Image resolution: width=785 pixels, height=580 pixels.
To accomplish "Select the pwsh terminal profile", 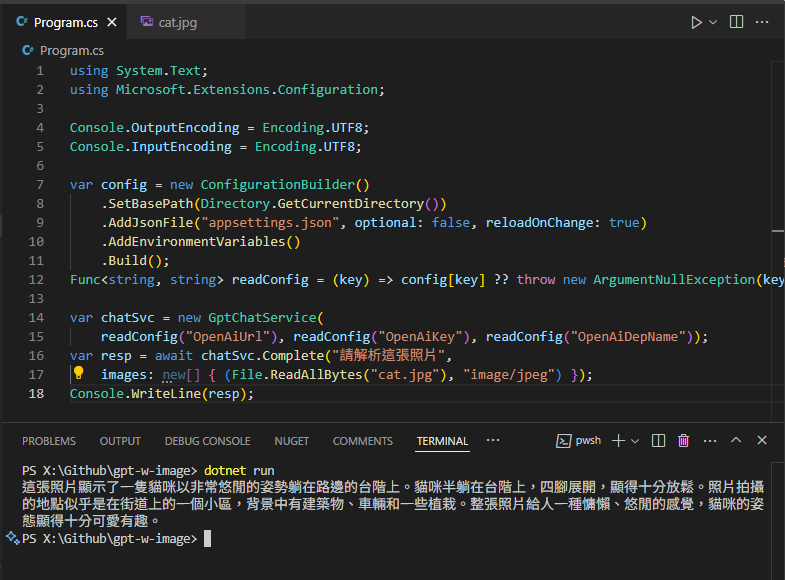I will [580, 441].
